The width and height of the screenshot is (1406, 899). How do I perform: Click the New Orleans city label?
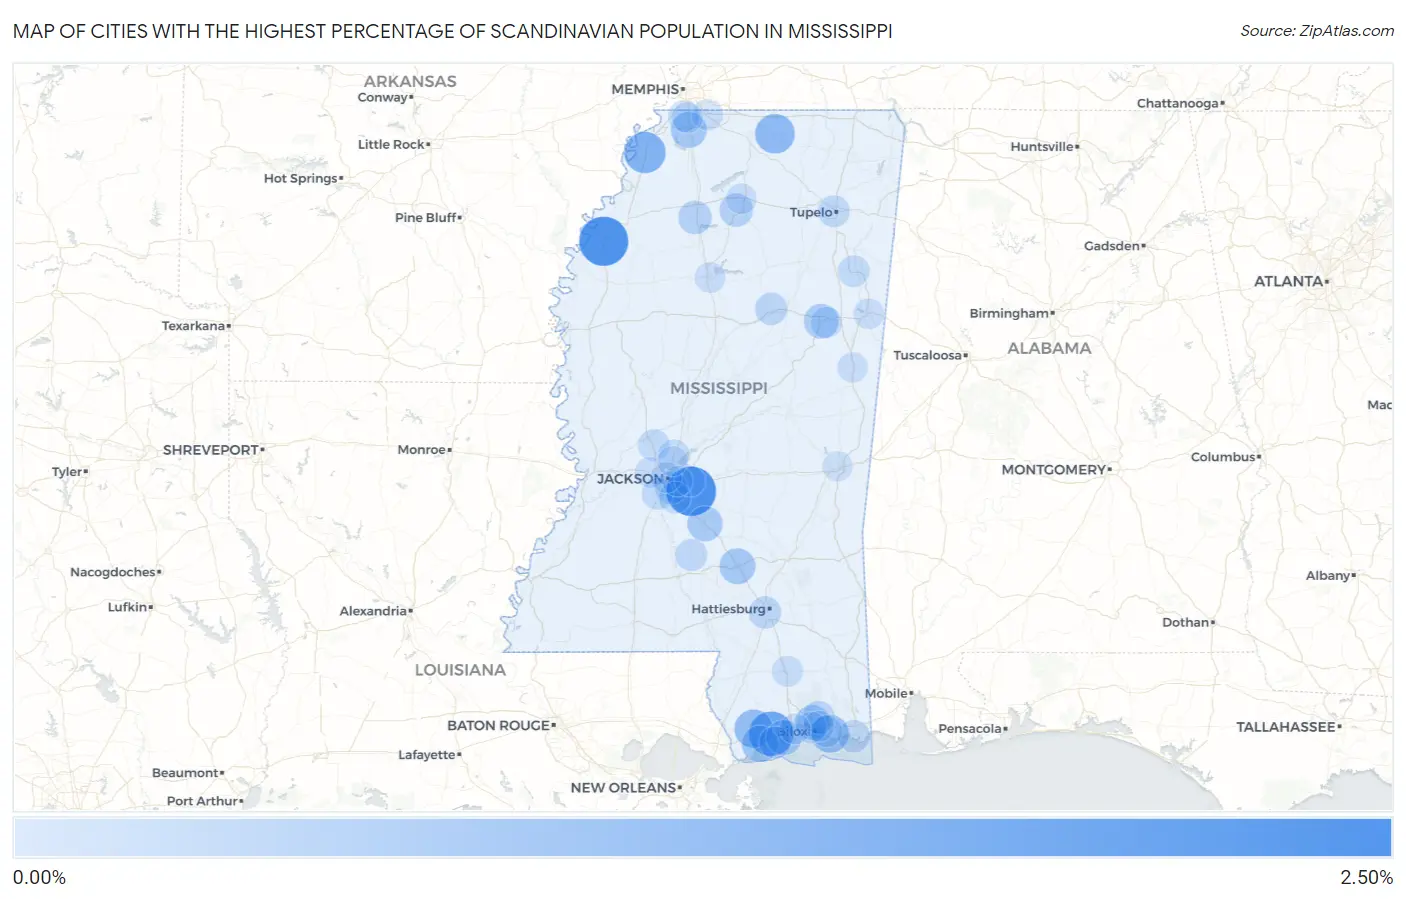coord(624,788)
